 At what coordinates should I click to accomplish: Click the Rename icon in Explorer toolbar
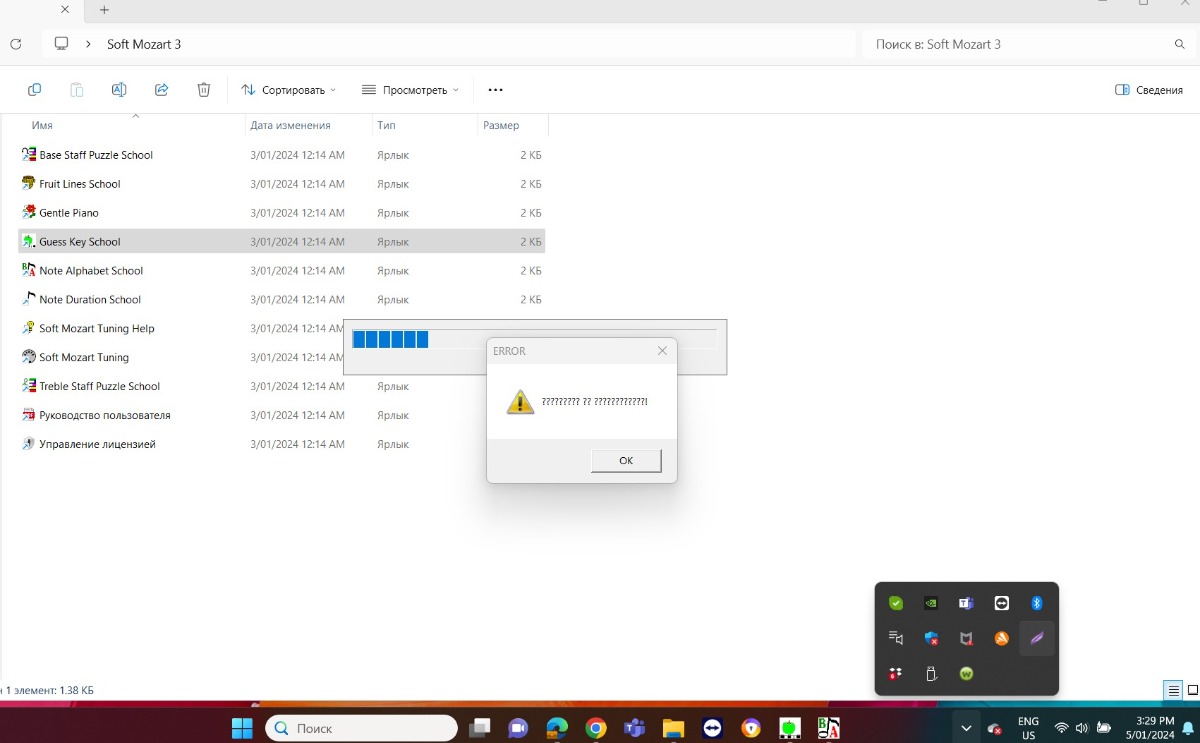click(x=119, y=90)
